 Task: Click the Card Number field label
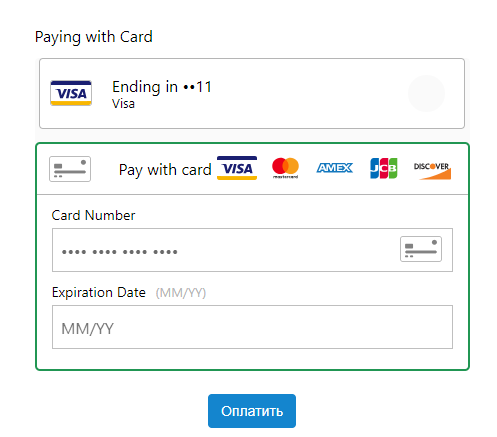[x=93, y=215]
